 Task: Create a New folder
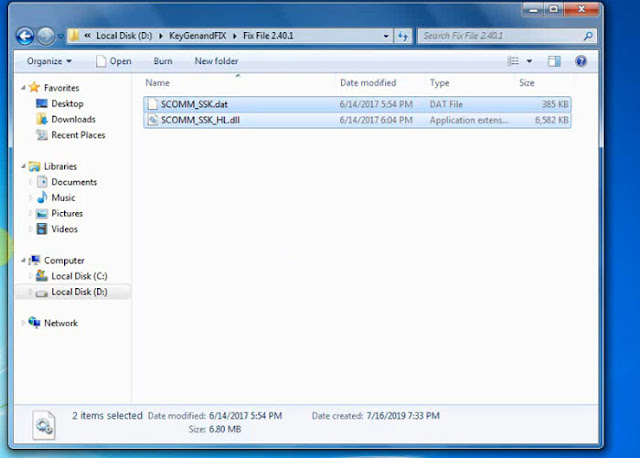click(216, 61)
